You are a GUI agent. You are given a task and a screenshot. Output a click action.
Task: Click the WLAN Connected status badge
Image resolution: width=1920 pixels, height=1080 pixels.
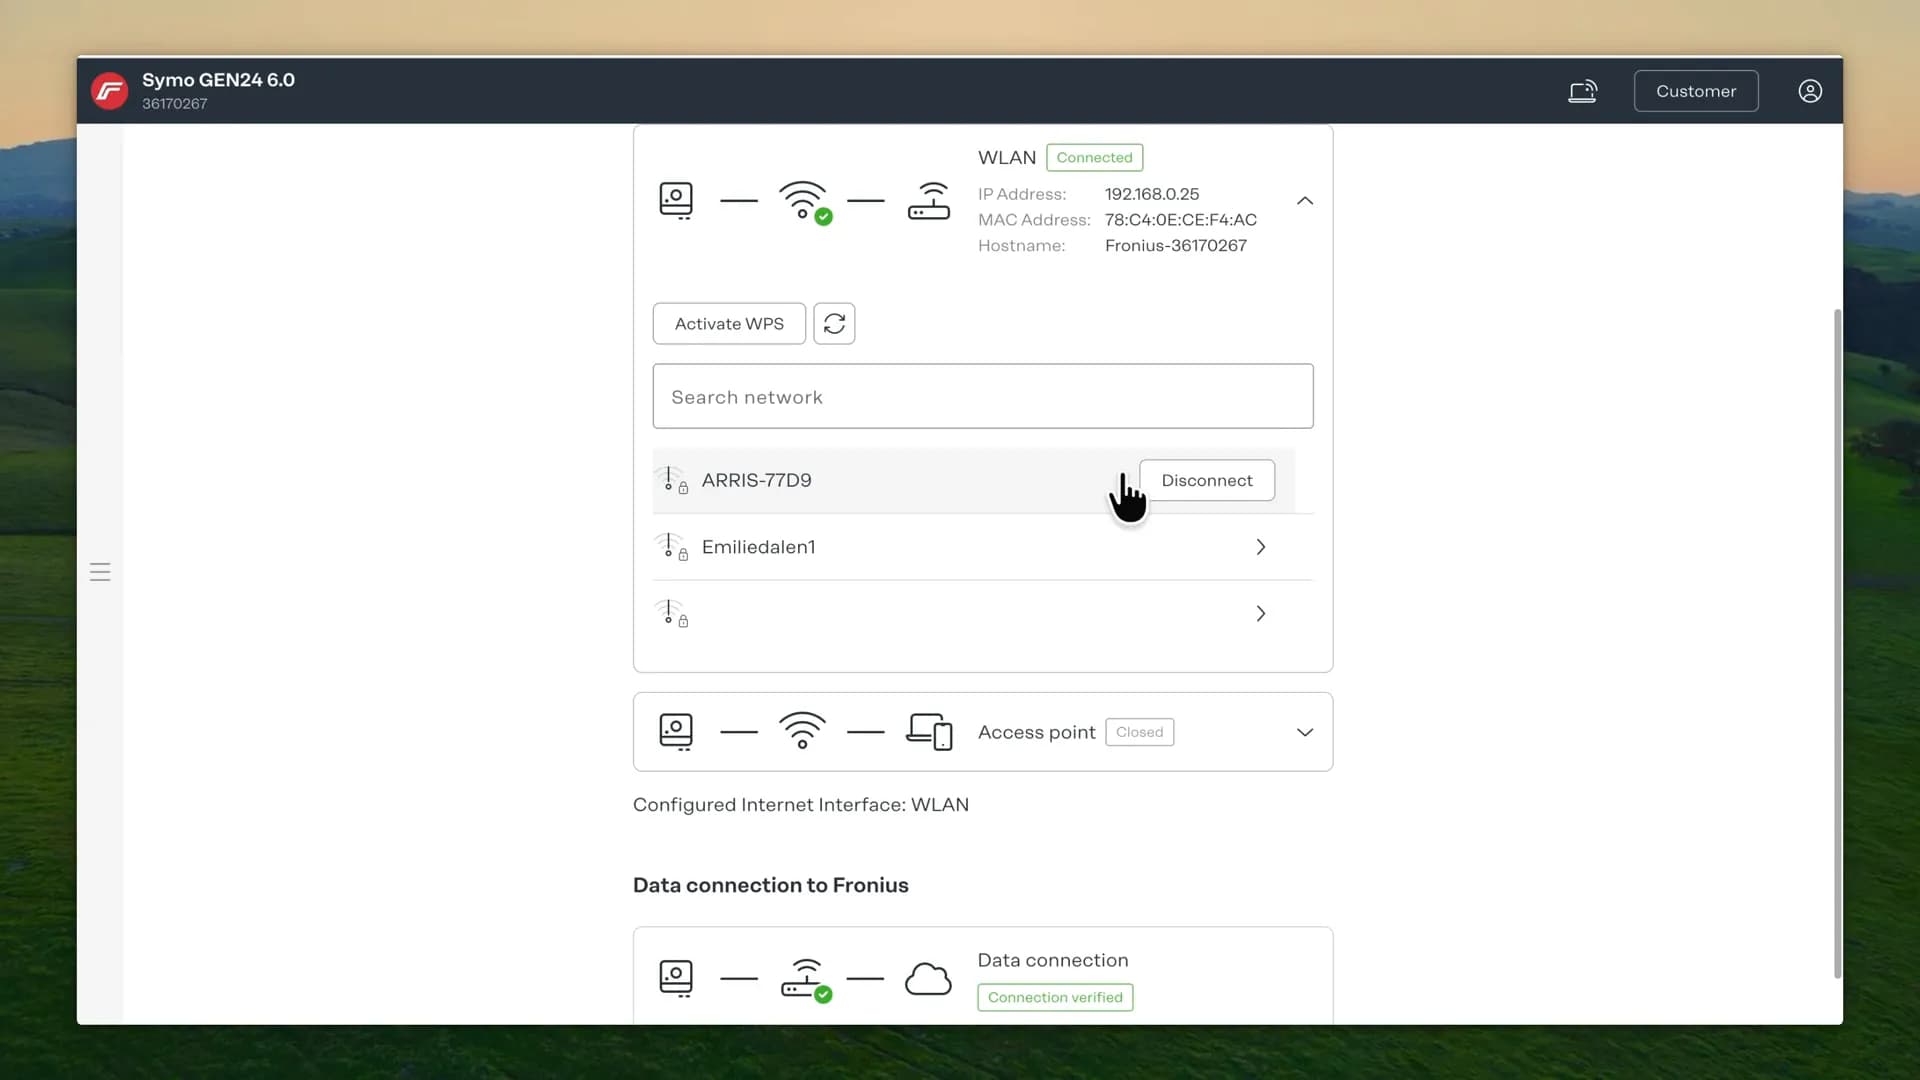click(1095, 158)
